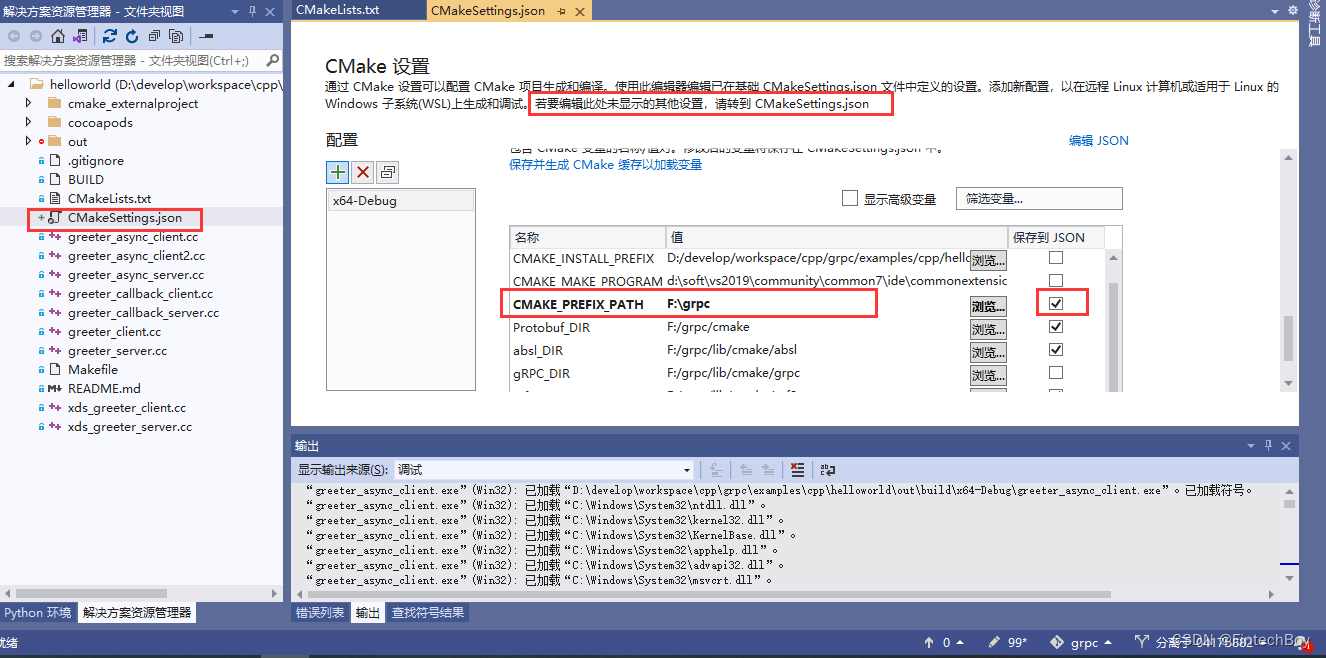Collapse the helloworld root folder
Screen dimensions: 1326x658
(11, 85)
